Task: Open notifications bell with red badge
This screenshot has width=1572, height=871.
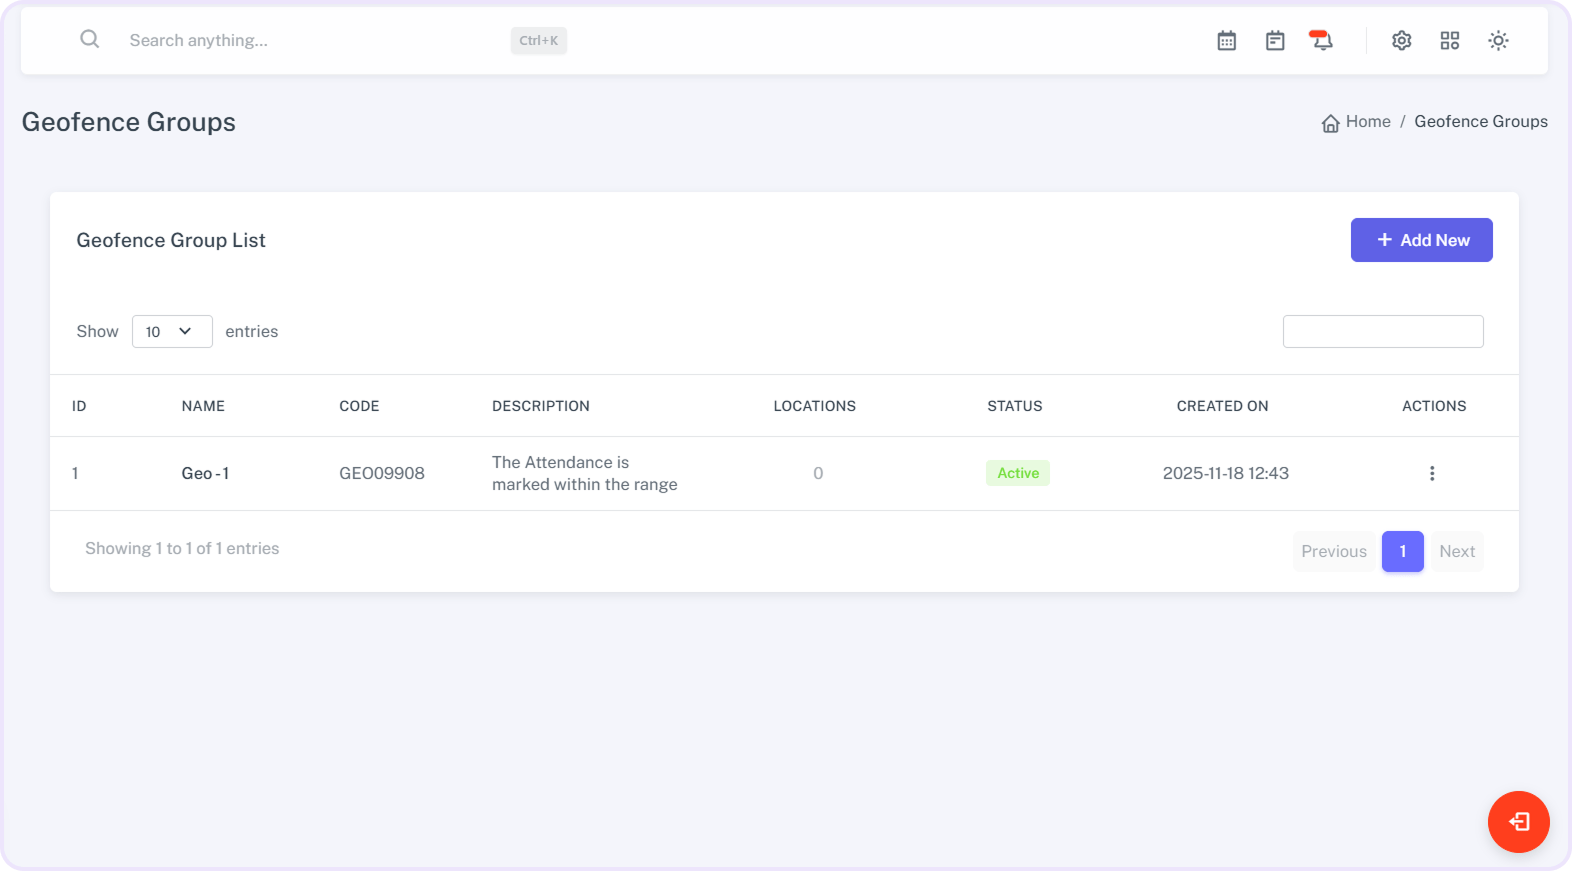Action: click(x=1321, y=41)
